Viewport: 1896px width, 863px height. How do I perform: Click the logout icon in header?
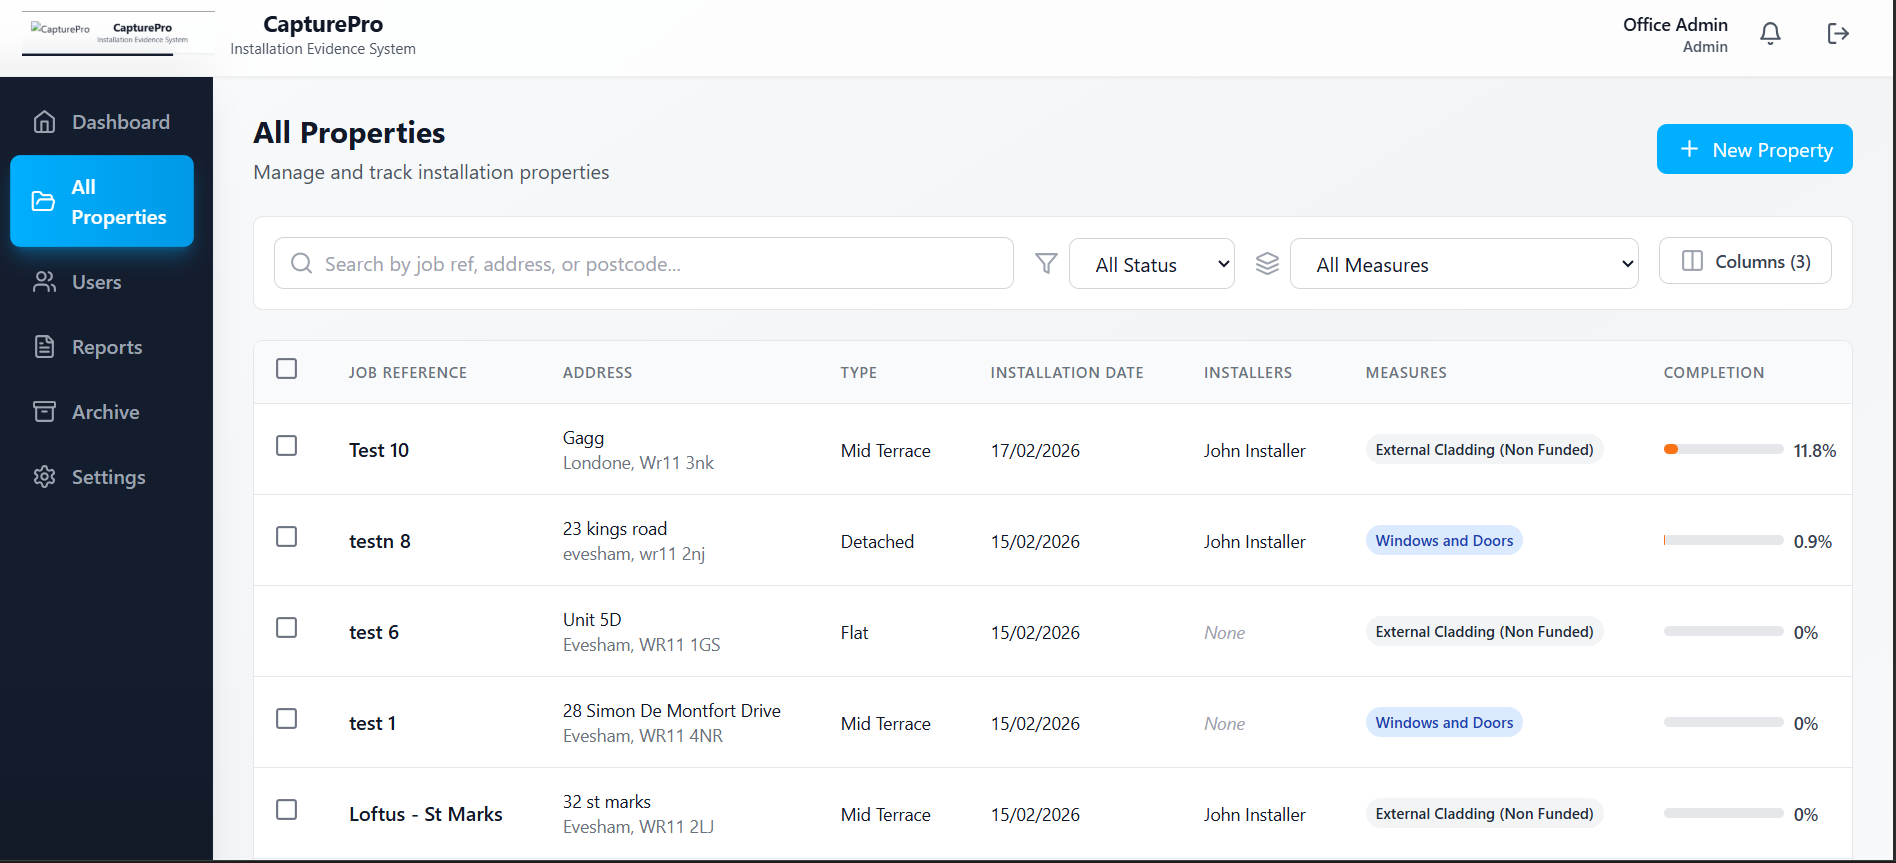point(1838,34)
